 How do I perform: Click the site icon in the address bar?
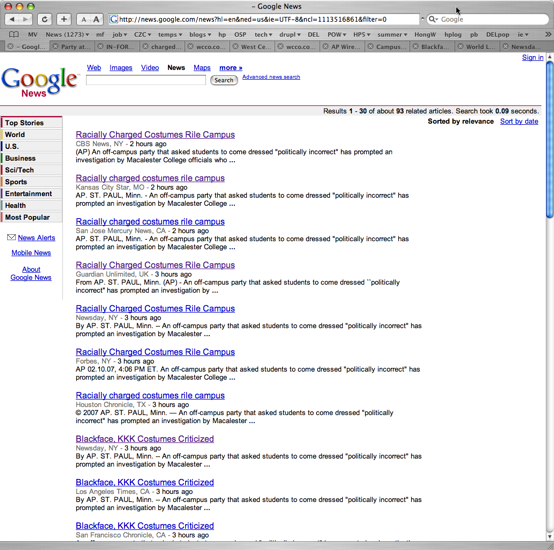coord(113,19)
